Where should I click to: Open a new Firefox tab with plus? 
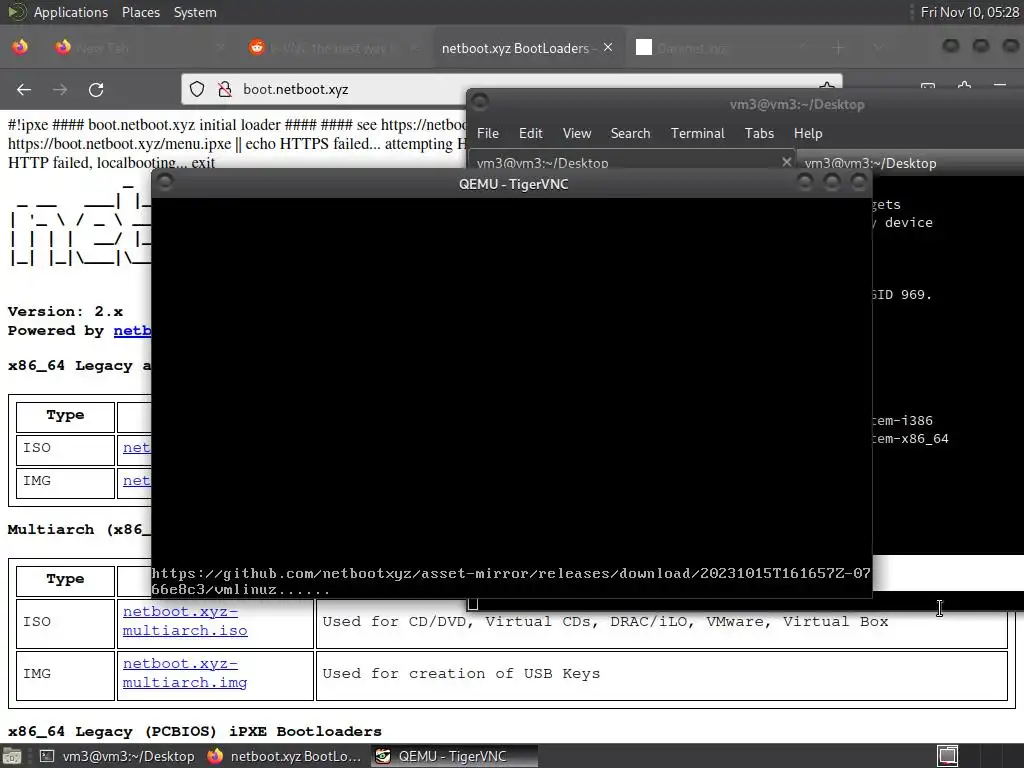839,48
